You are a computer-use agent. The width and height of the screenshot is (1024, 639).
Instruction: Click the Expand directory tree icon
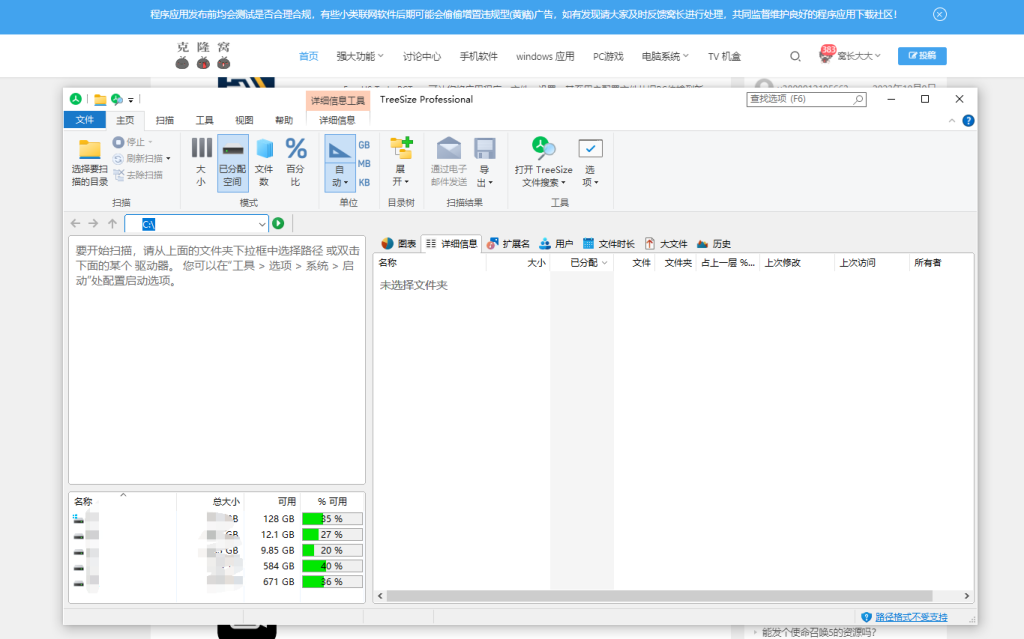401,148
